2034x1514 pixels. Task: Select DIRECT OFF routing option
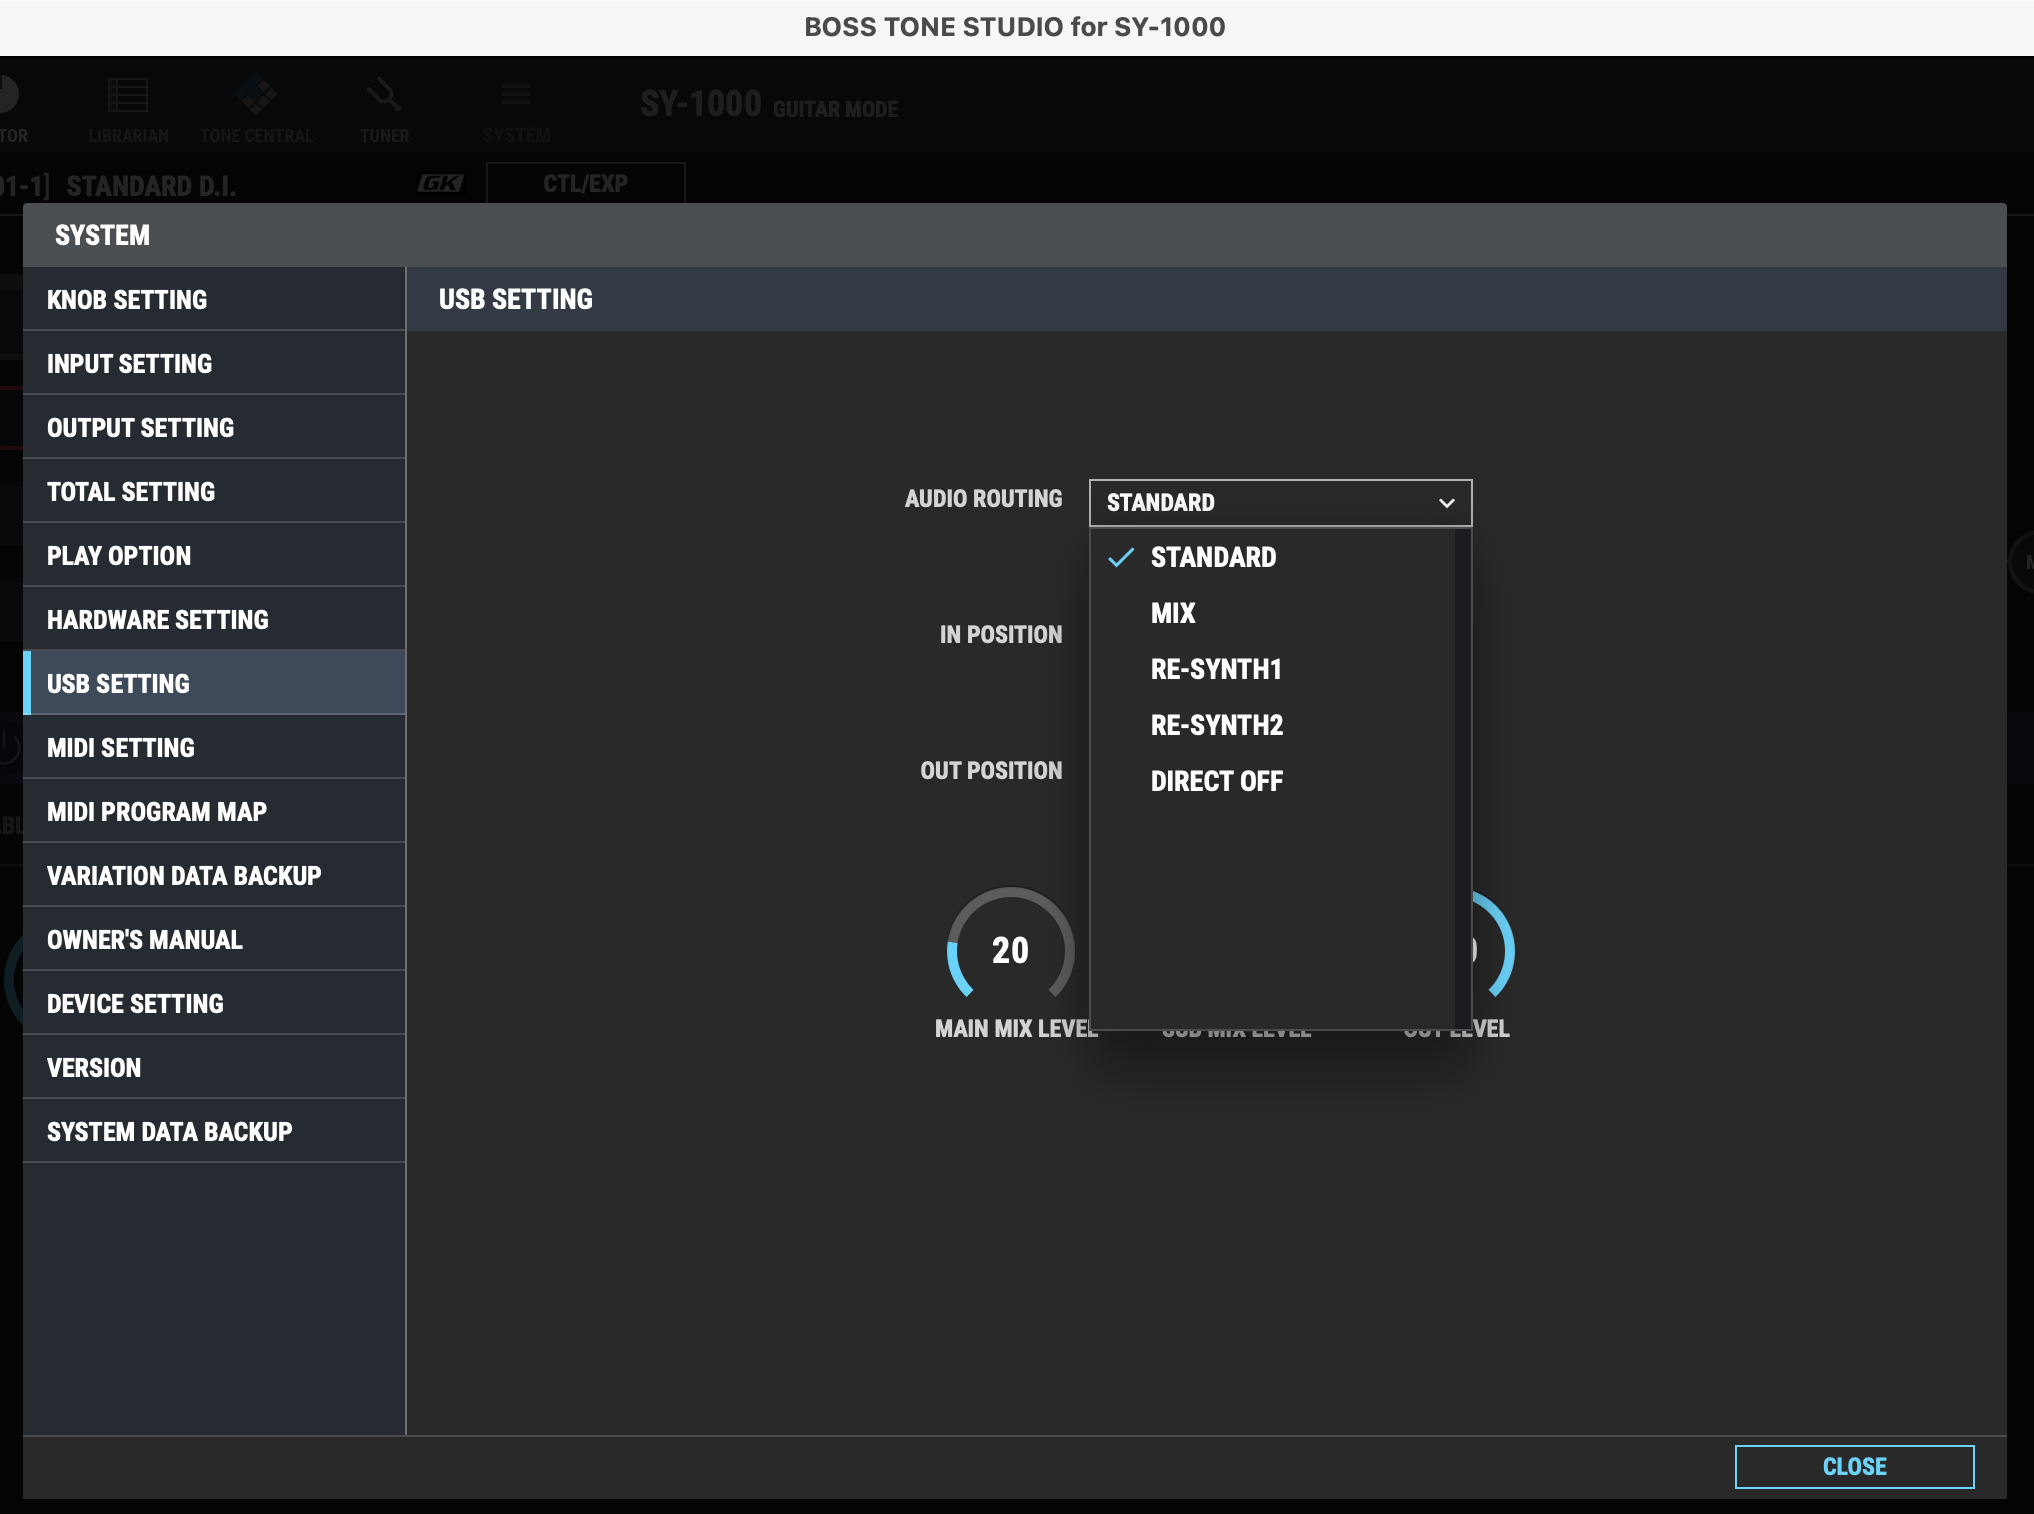[1217, 781]
